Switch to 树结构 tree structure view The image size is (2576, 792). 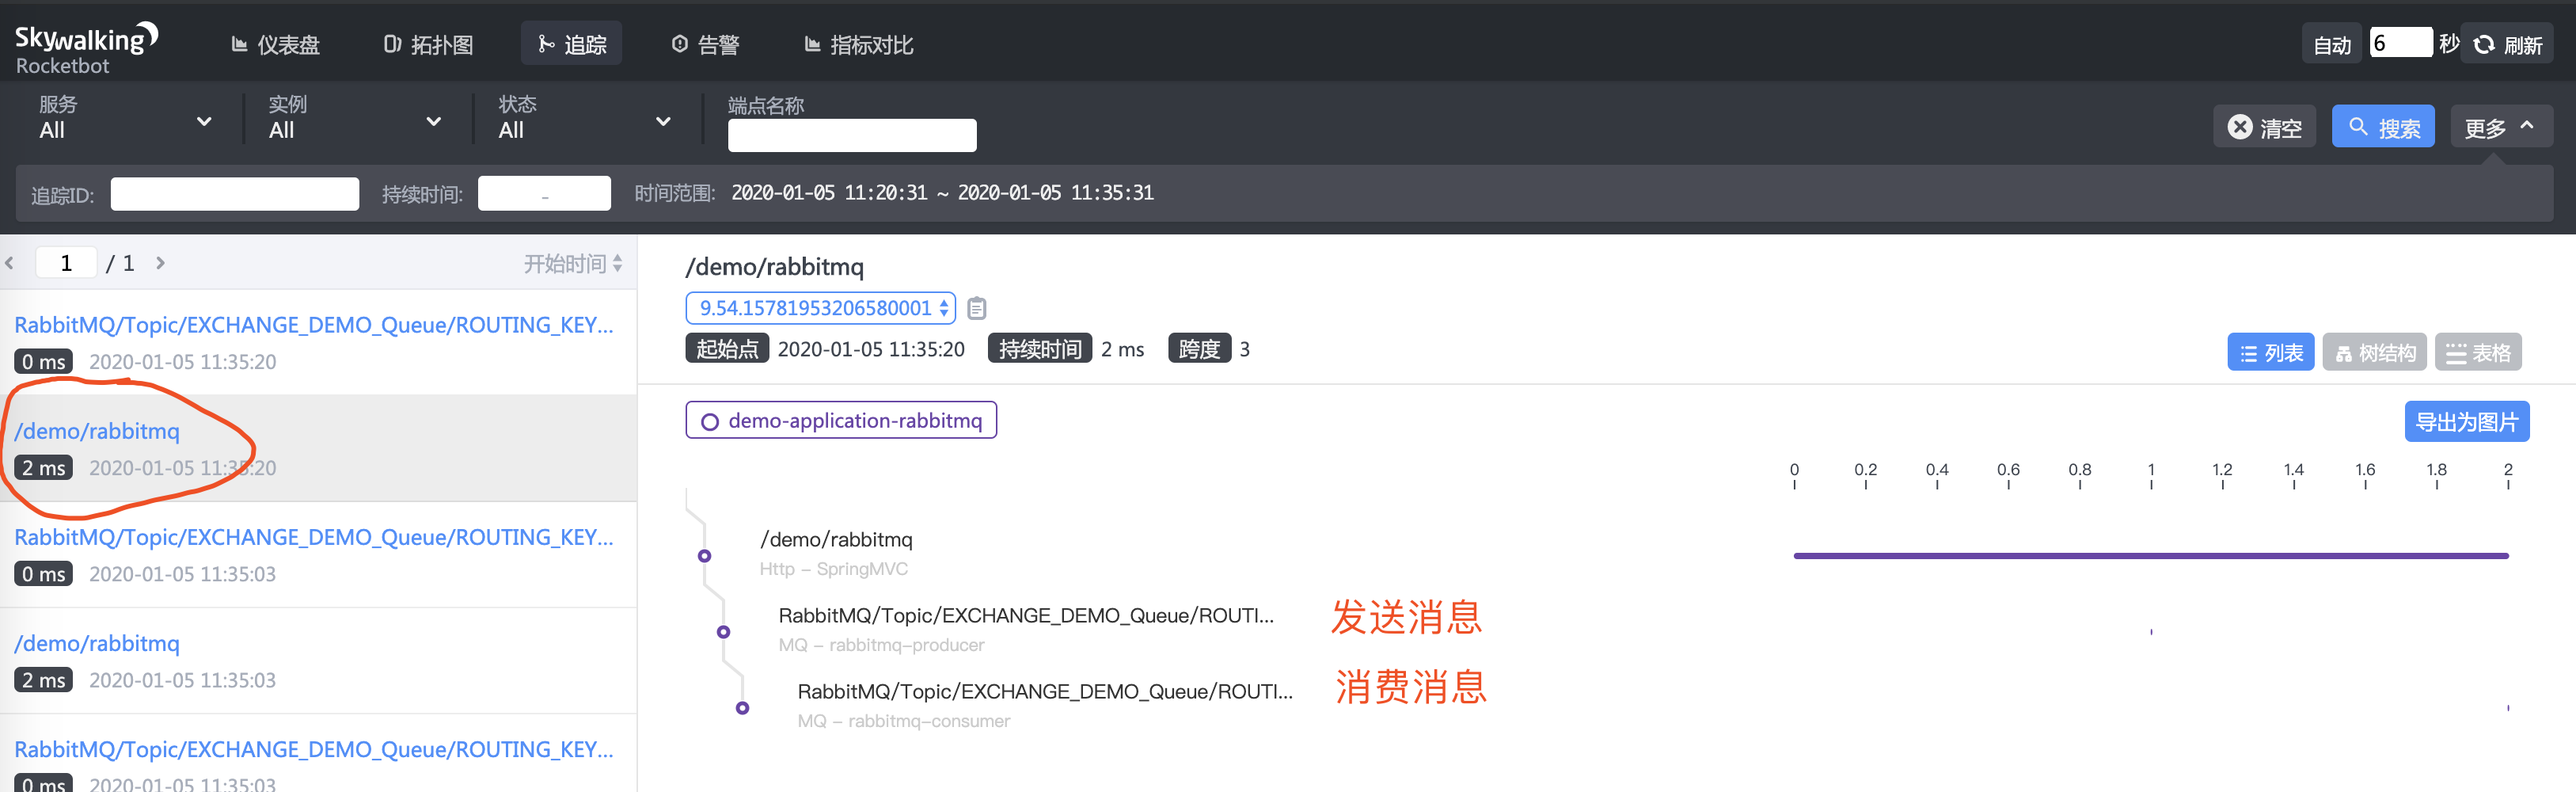2374,352
